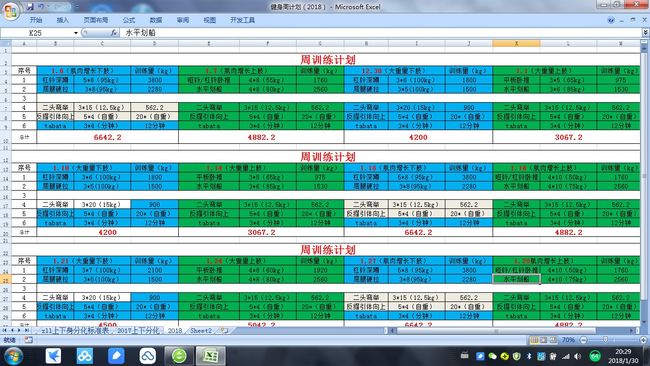Move the zoom slider handle

point(605,340)
